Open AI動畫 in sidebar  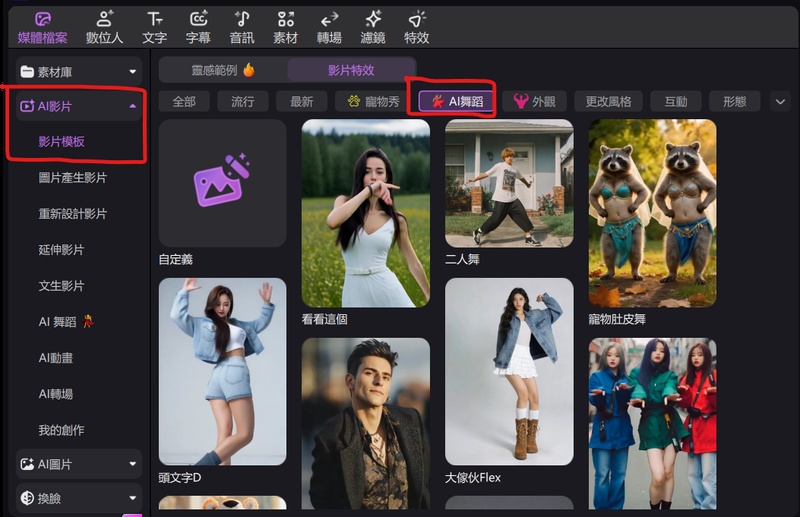[x=56, y=358]
